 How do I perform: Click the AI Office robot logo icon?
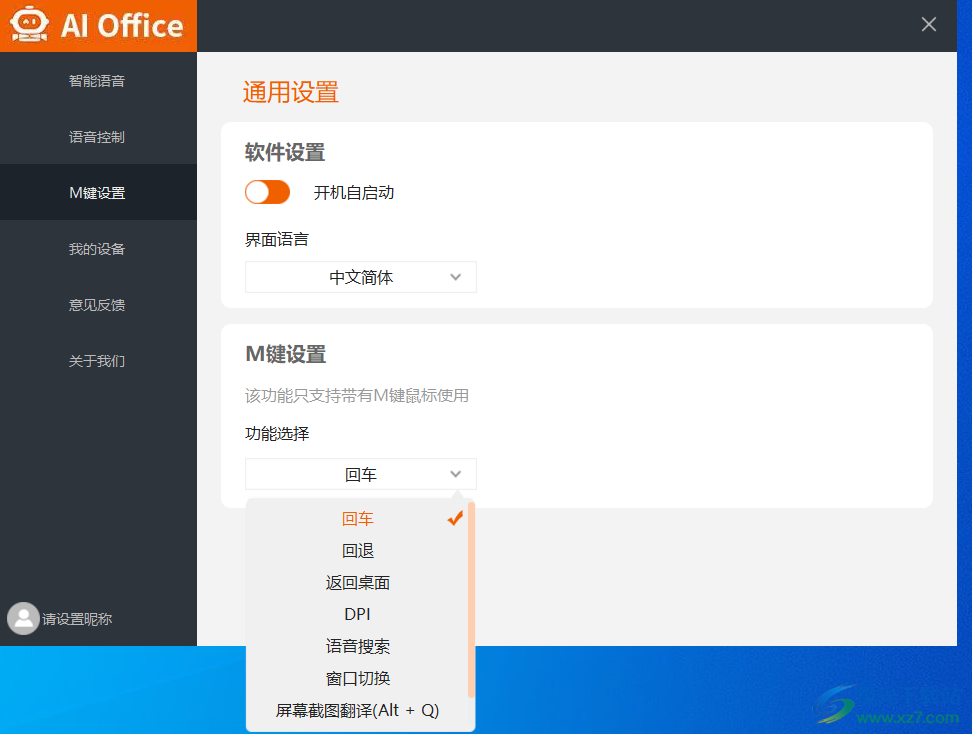(29, 24)
